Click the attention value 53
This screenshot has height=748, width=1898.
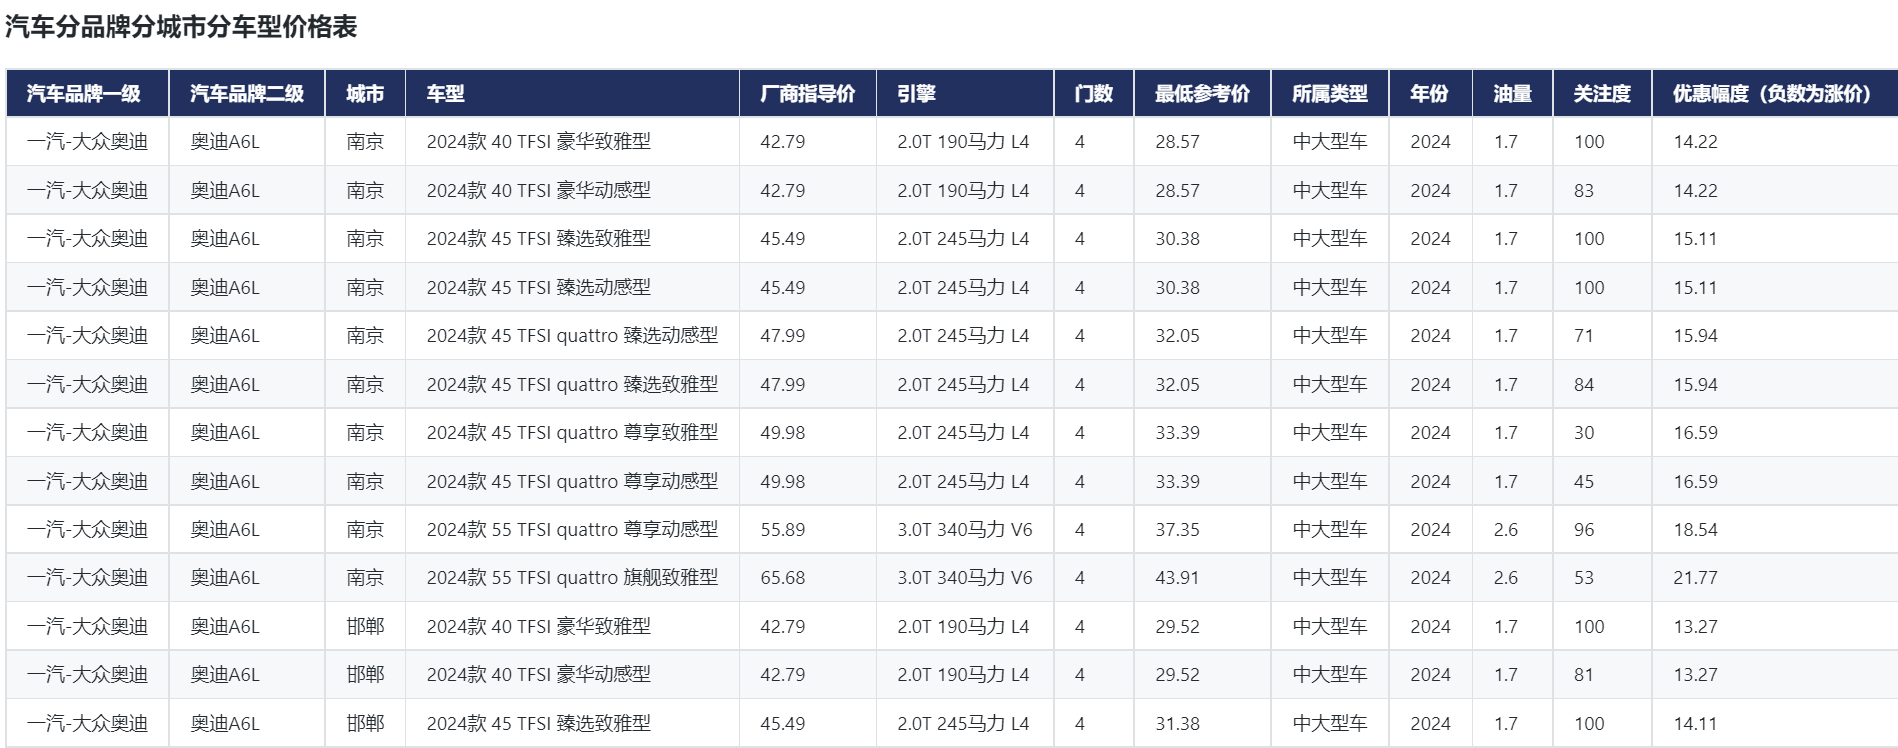click(x=1584, y=578)
